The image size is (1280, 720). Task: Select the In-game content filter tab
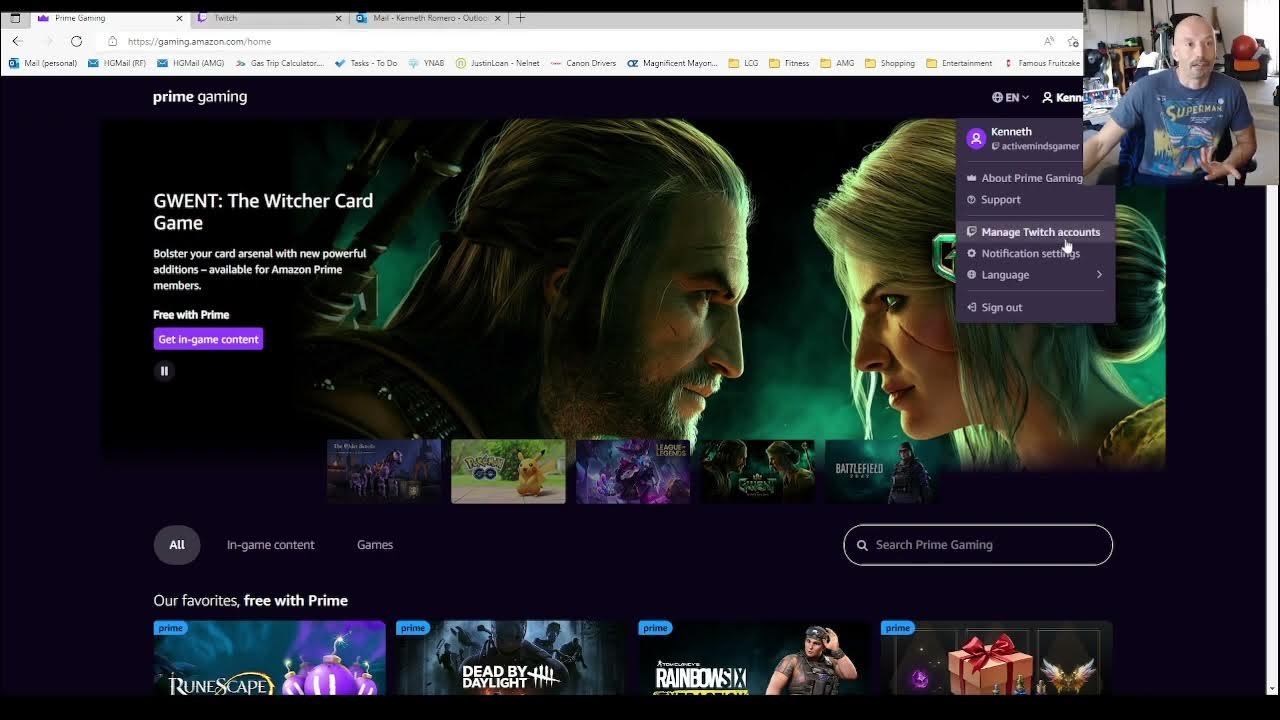click(x=270, y=545)
